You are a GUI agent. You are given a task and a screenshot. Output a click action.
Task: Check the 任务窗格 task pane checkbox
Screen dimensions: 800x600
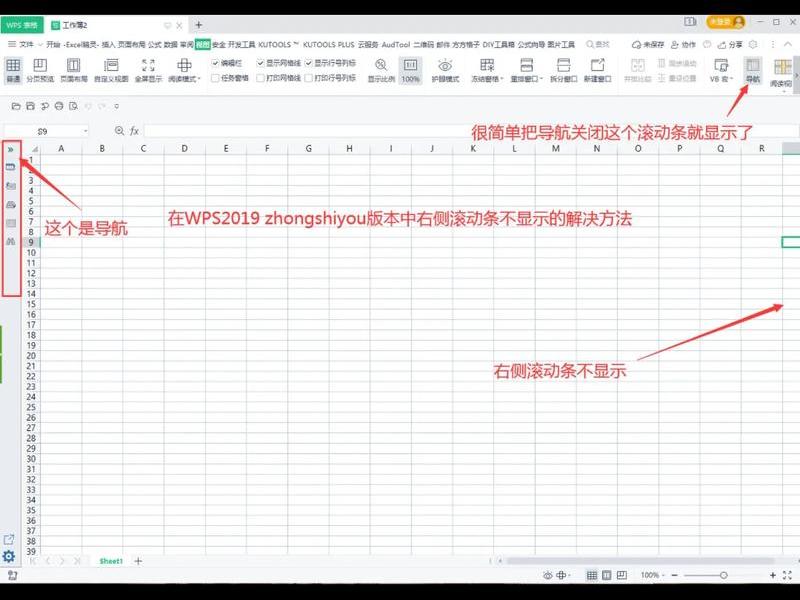point(215,78)
